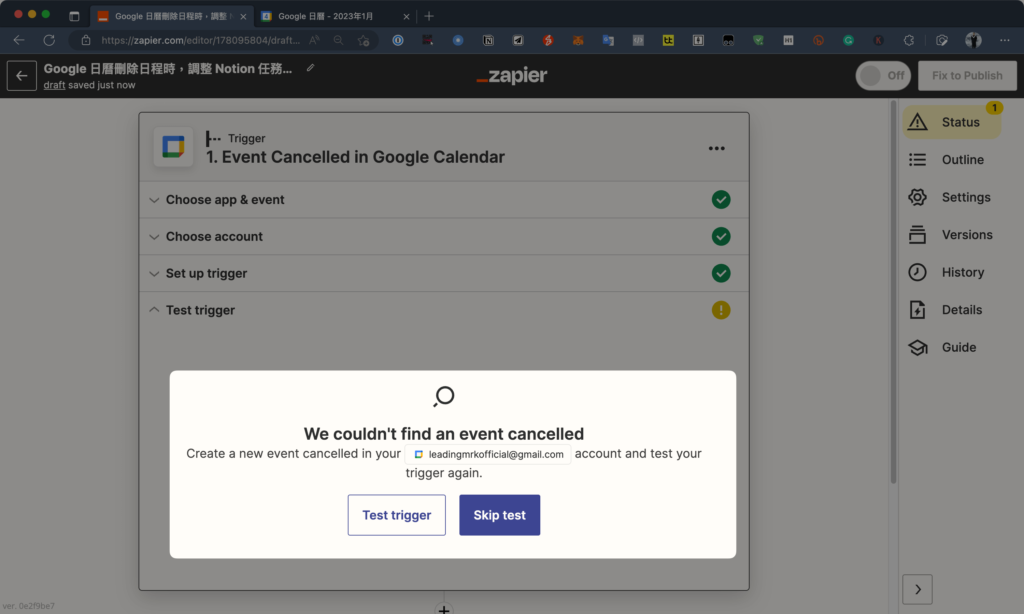
Task: Reload the current page
Action: pos(49,40)
